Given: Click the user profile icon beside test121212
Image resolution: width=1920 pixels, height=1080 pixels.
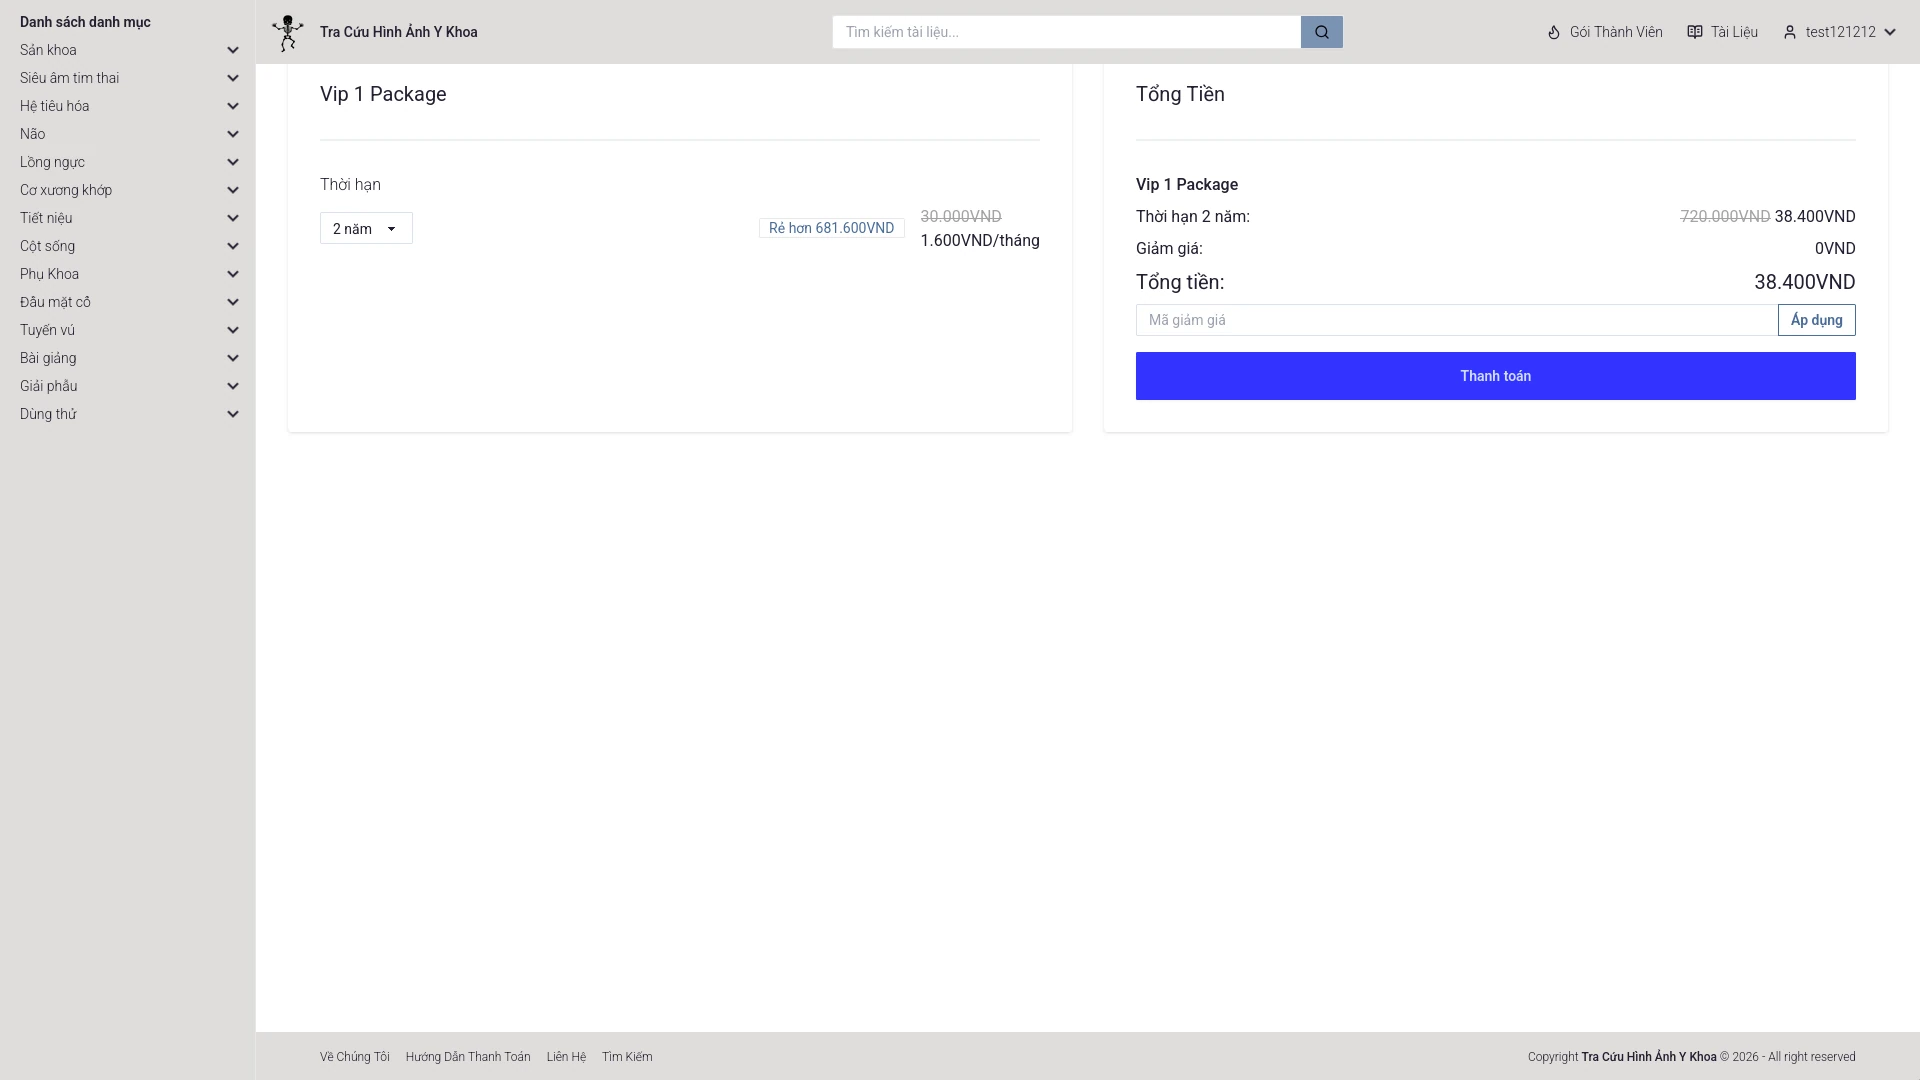Looking at the screenshot, I should (1790, 32).
